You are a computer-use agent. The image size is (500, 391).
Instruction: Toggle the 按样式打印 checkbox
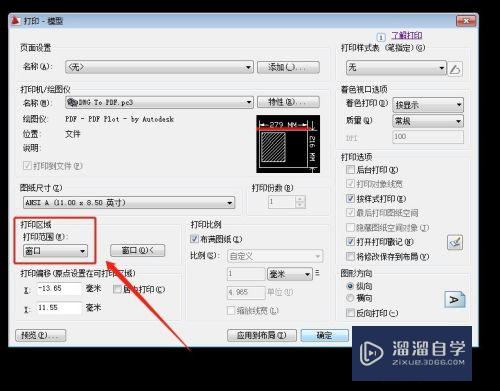click(x=350, y=199)
